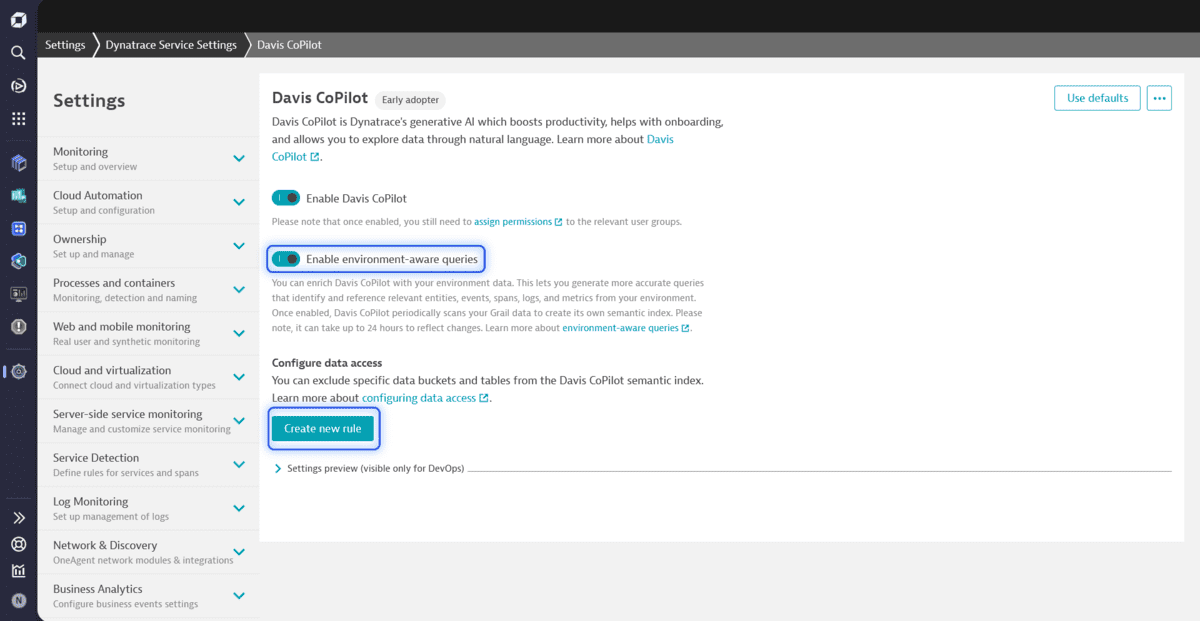Select the purple Kubernetes cube icon
Image resolution: width=1200 pixels, height=621 pixels.
[x=17, y=160]
